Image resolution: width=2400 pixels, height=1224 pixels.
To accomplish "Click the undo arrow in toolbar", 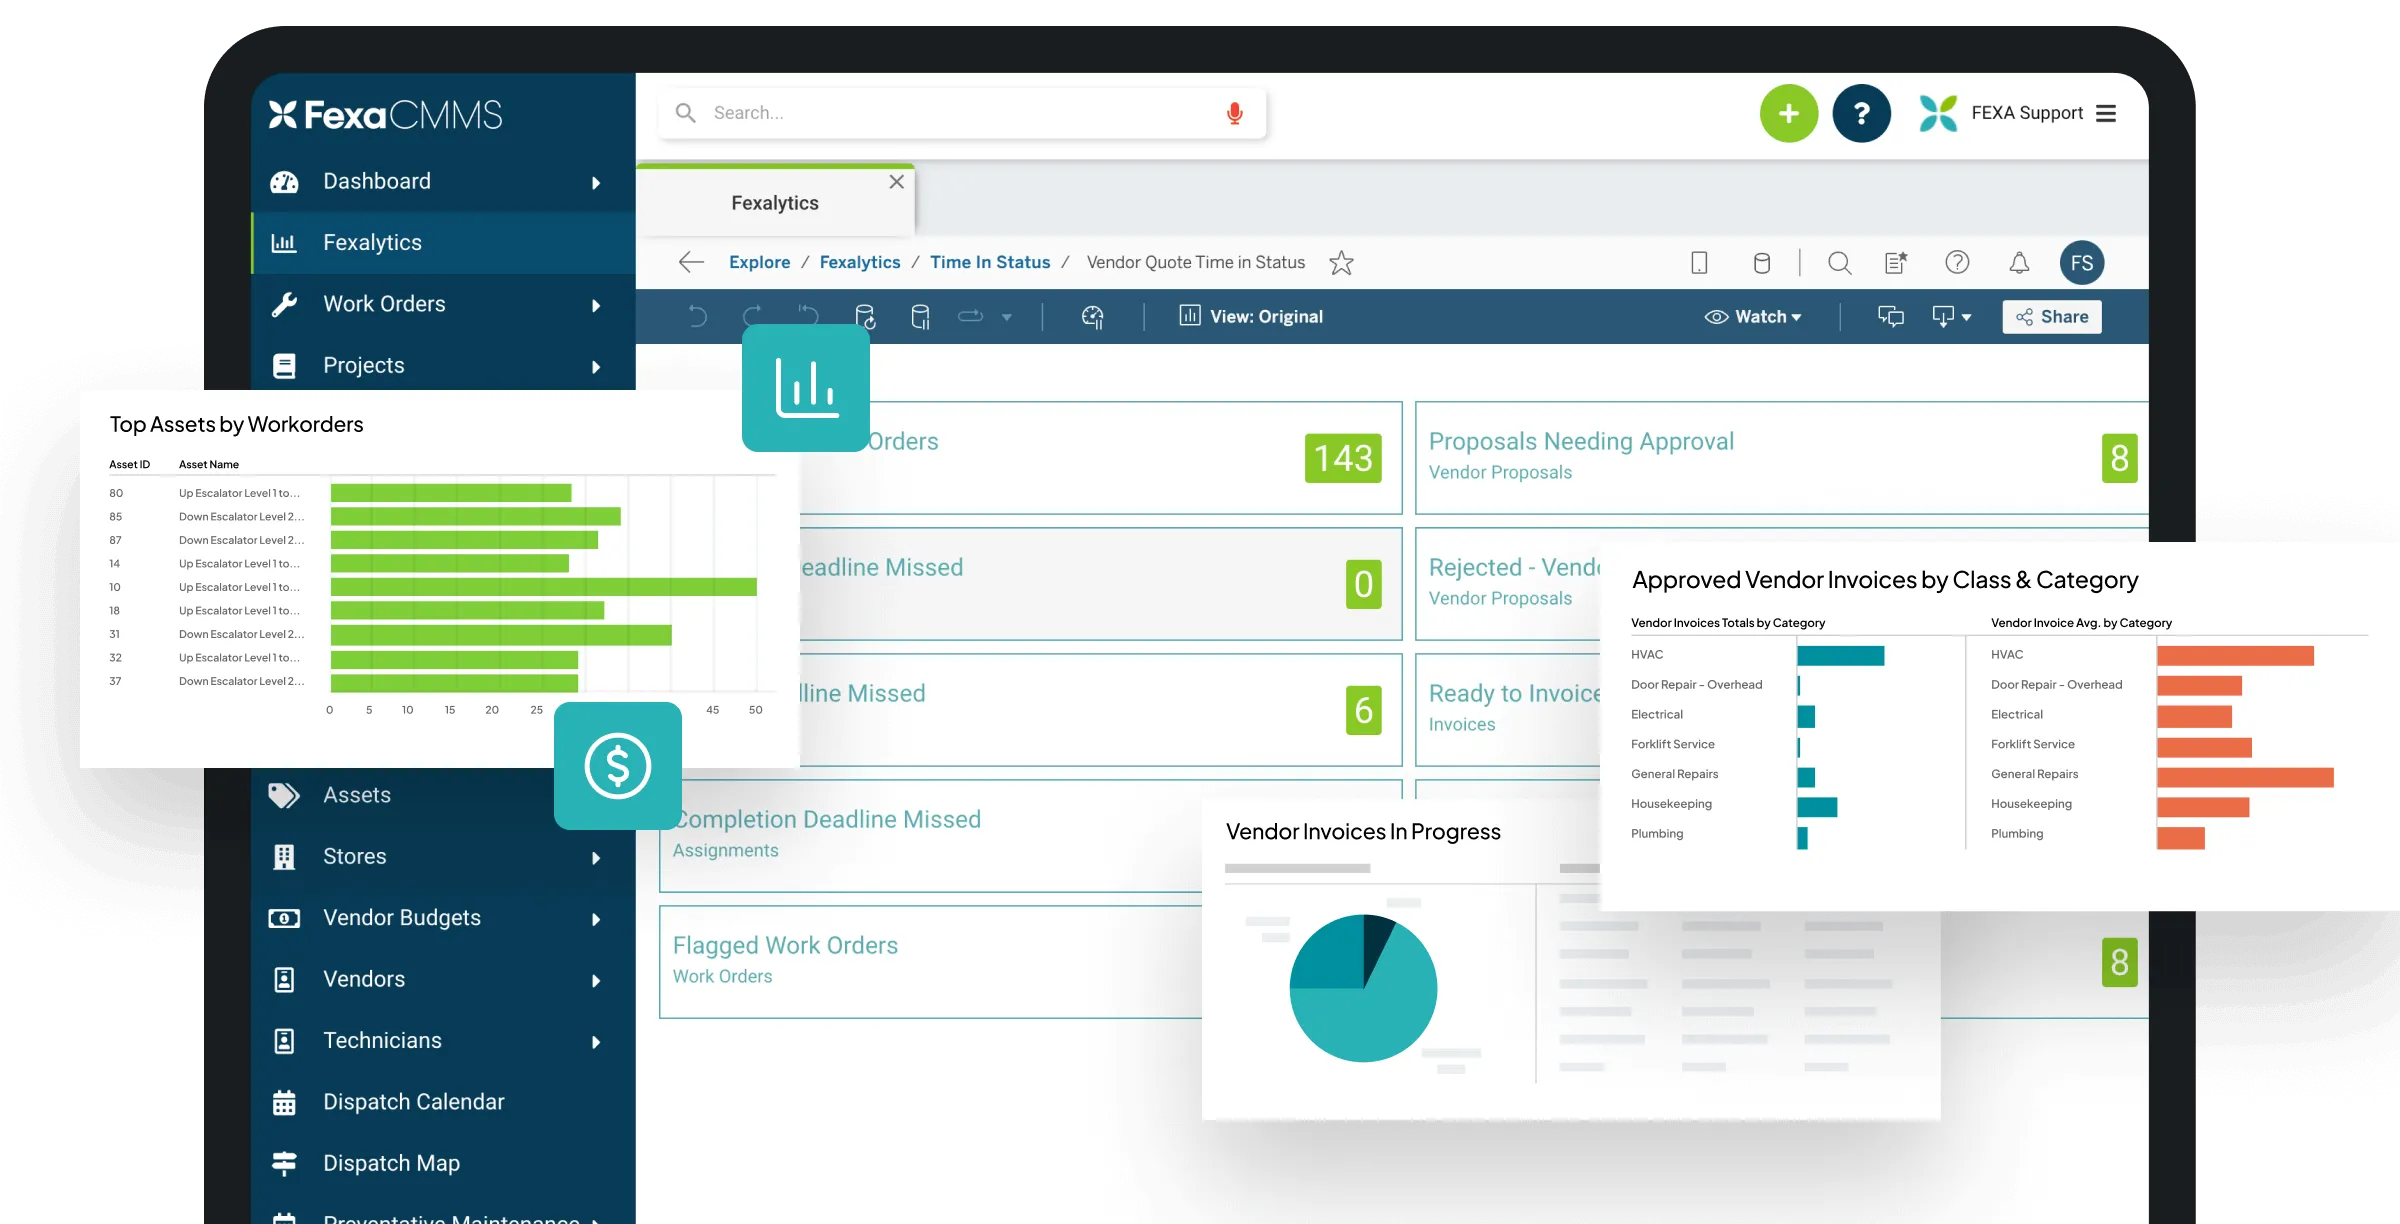I will (698, 317).
